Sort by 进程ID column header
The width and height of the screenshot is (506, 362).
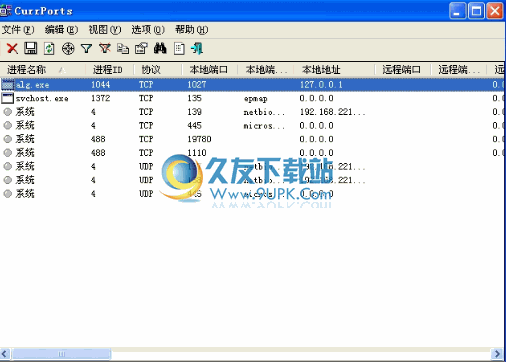[109, 70]
